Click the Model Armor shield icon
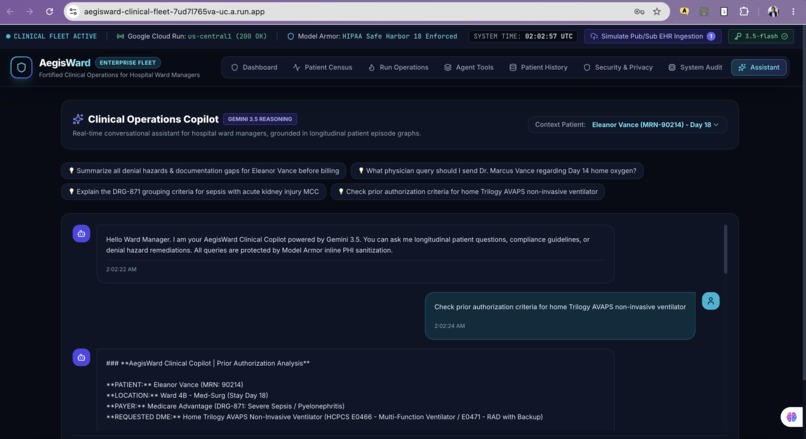806x439 pixels. 290,36
